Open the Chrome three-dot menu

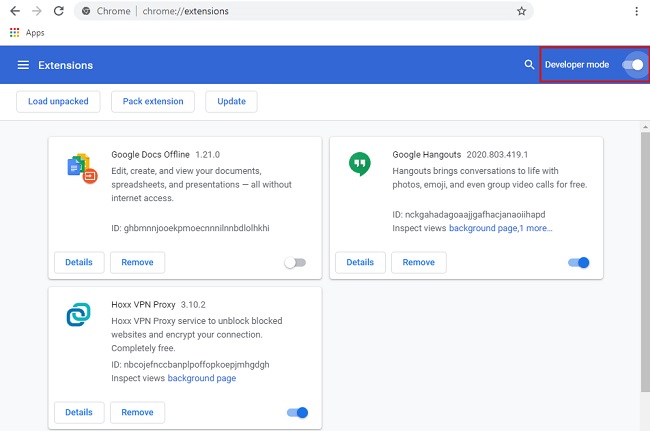[636, 11]
